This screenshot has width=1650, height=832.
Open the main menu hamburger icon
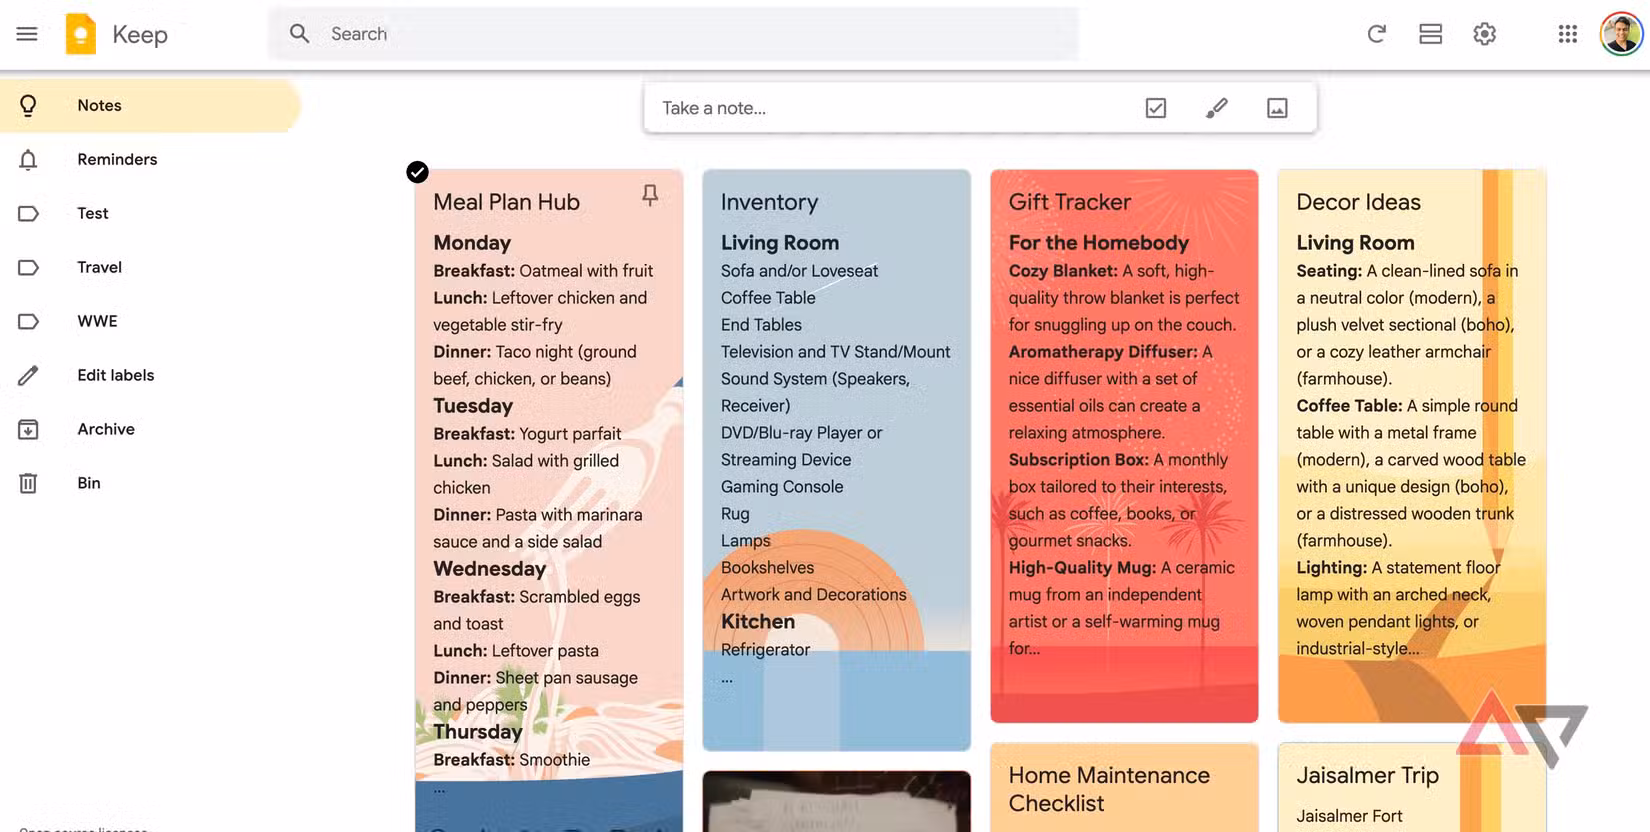pos(27,34)
